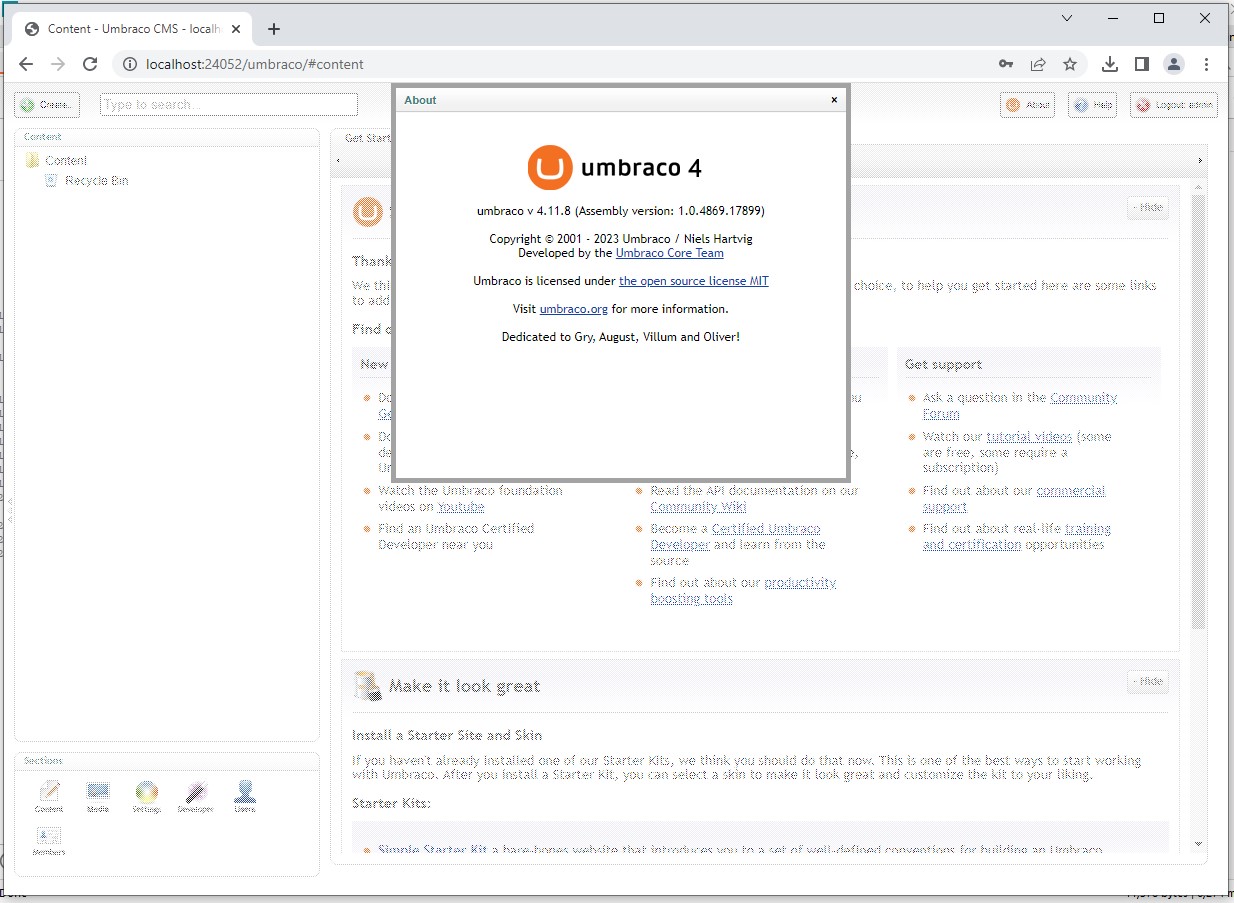
Task: Click the saved passwords key icon
Action: [x=1006, y=64]
